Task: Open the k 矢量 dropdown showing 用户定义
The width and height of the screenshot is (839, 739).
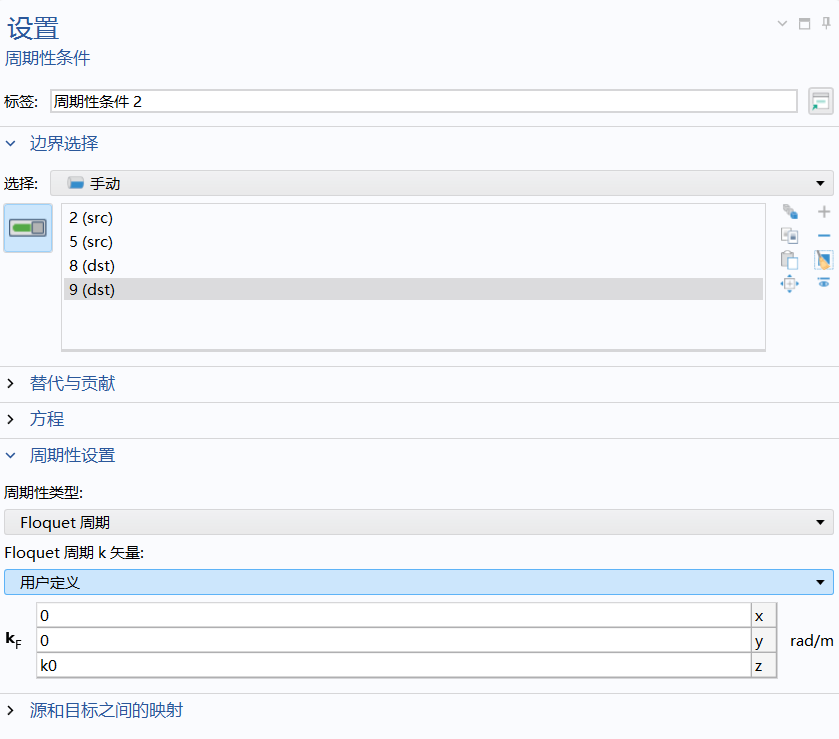Action: [x=418, y=582]
